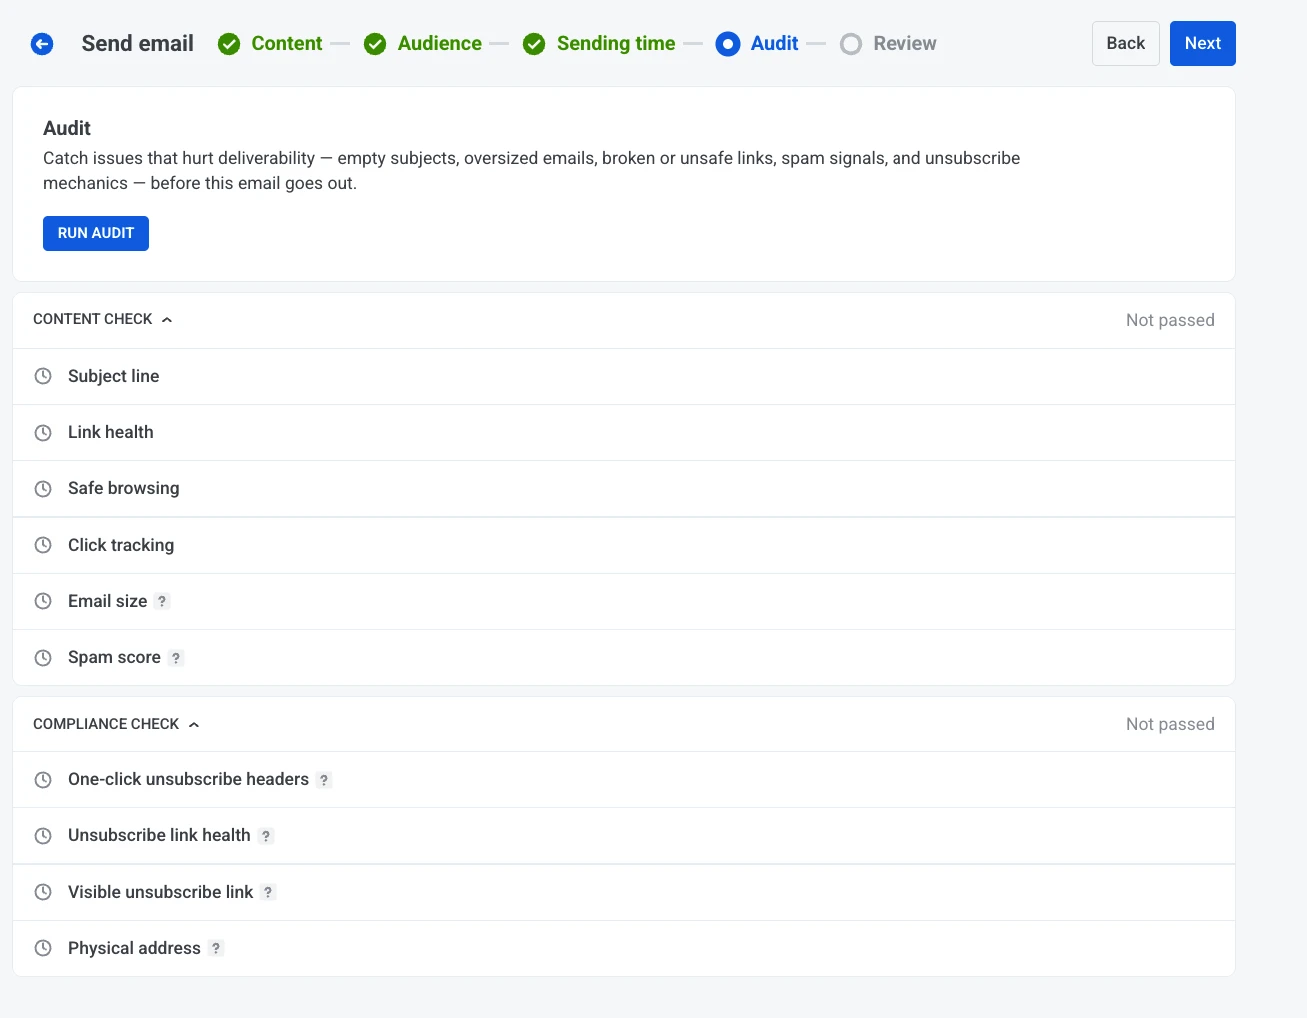Click the Audit section heading
1307x1018 pixels.
(x=67, y=128)
